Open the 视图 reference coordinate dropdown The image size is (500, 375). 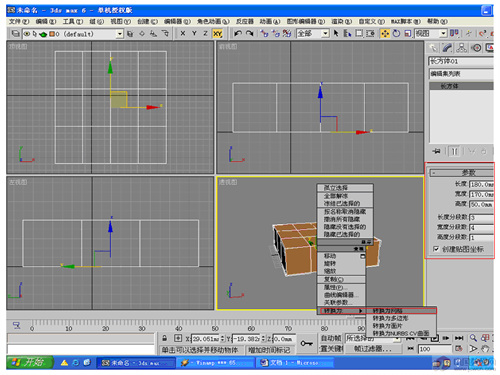(x=443, y=33)
